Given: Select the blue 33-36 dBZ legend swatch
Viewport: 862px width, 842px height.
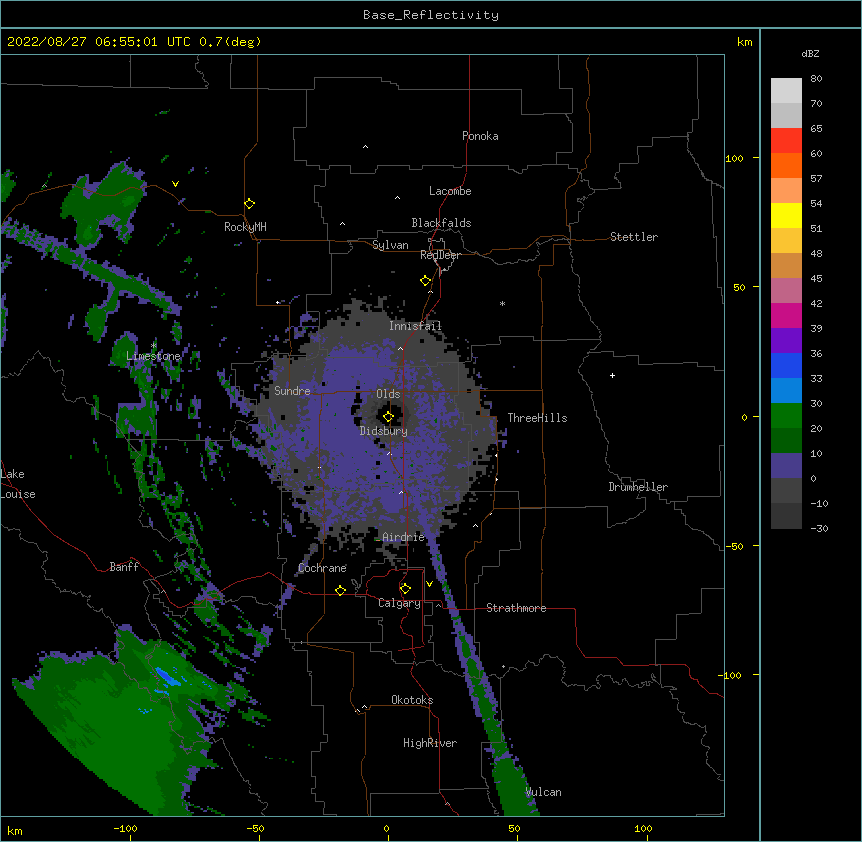Looking at the screenshot, I should (x=786, y=365).
